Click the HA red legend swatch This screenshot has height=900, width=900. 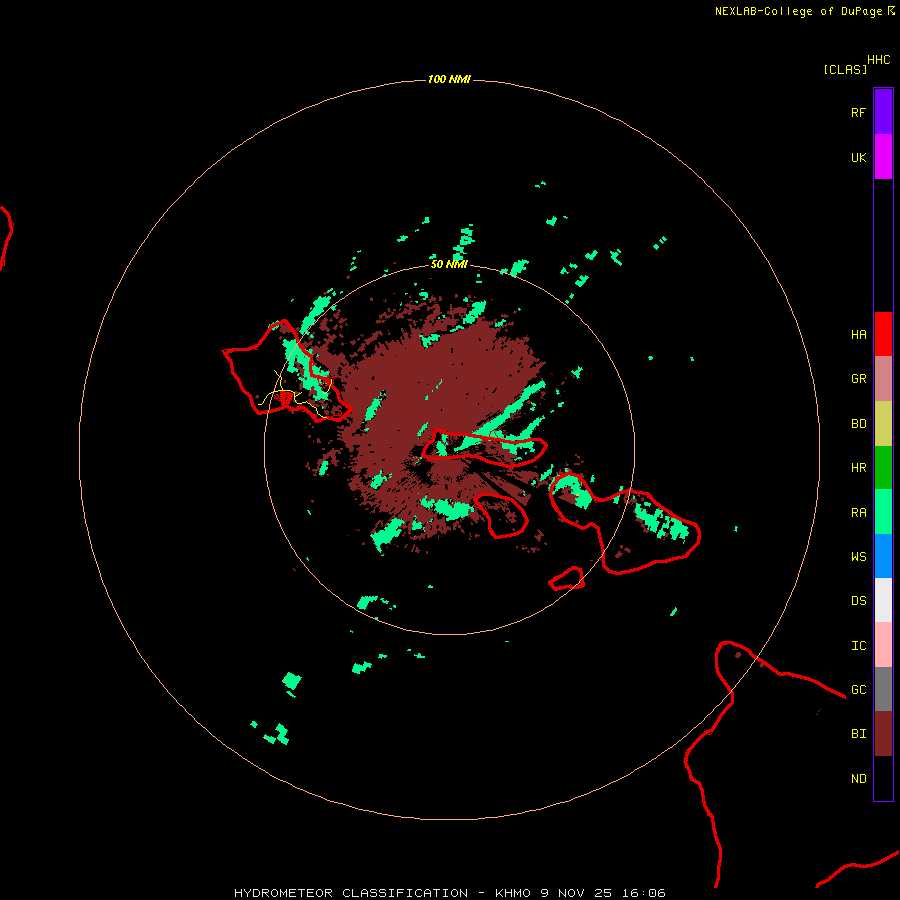(883, 334)
